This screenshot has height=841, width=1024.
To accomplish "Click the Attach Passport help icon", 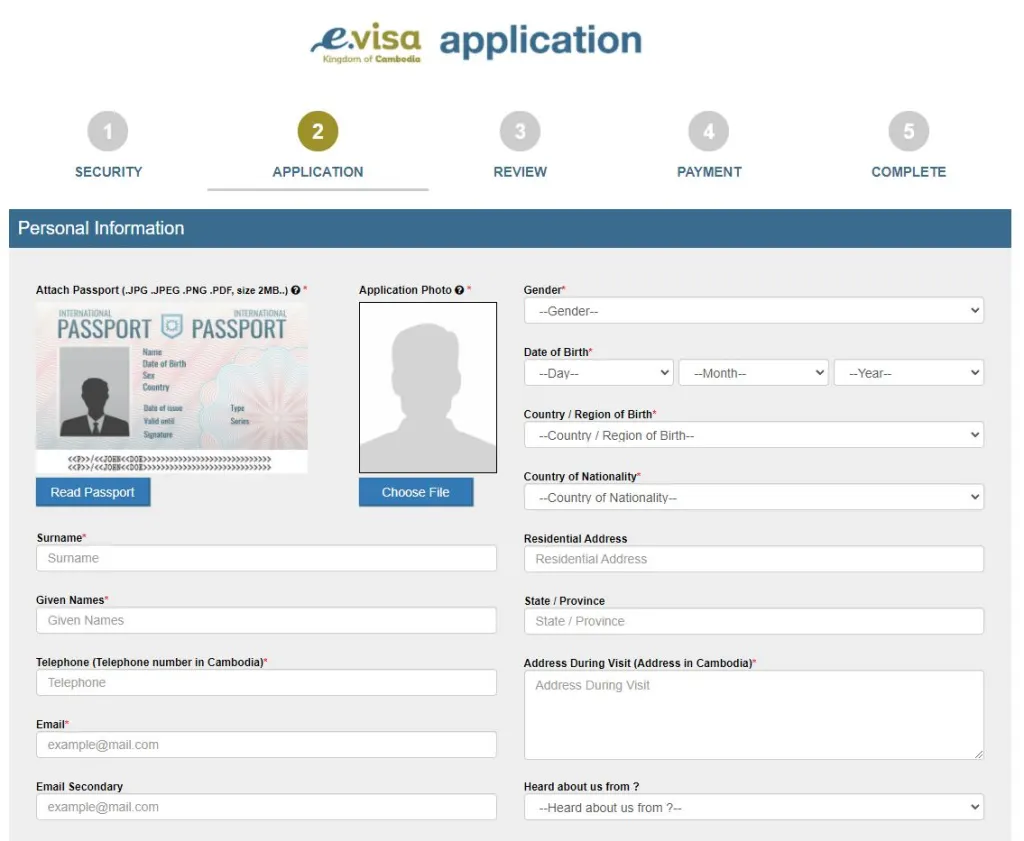I will click(x=296, y=290).
